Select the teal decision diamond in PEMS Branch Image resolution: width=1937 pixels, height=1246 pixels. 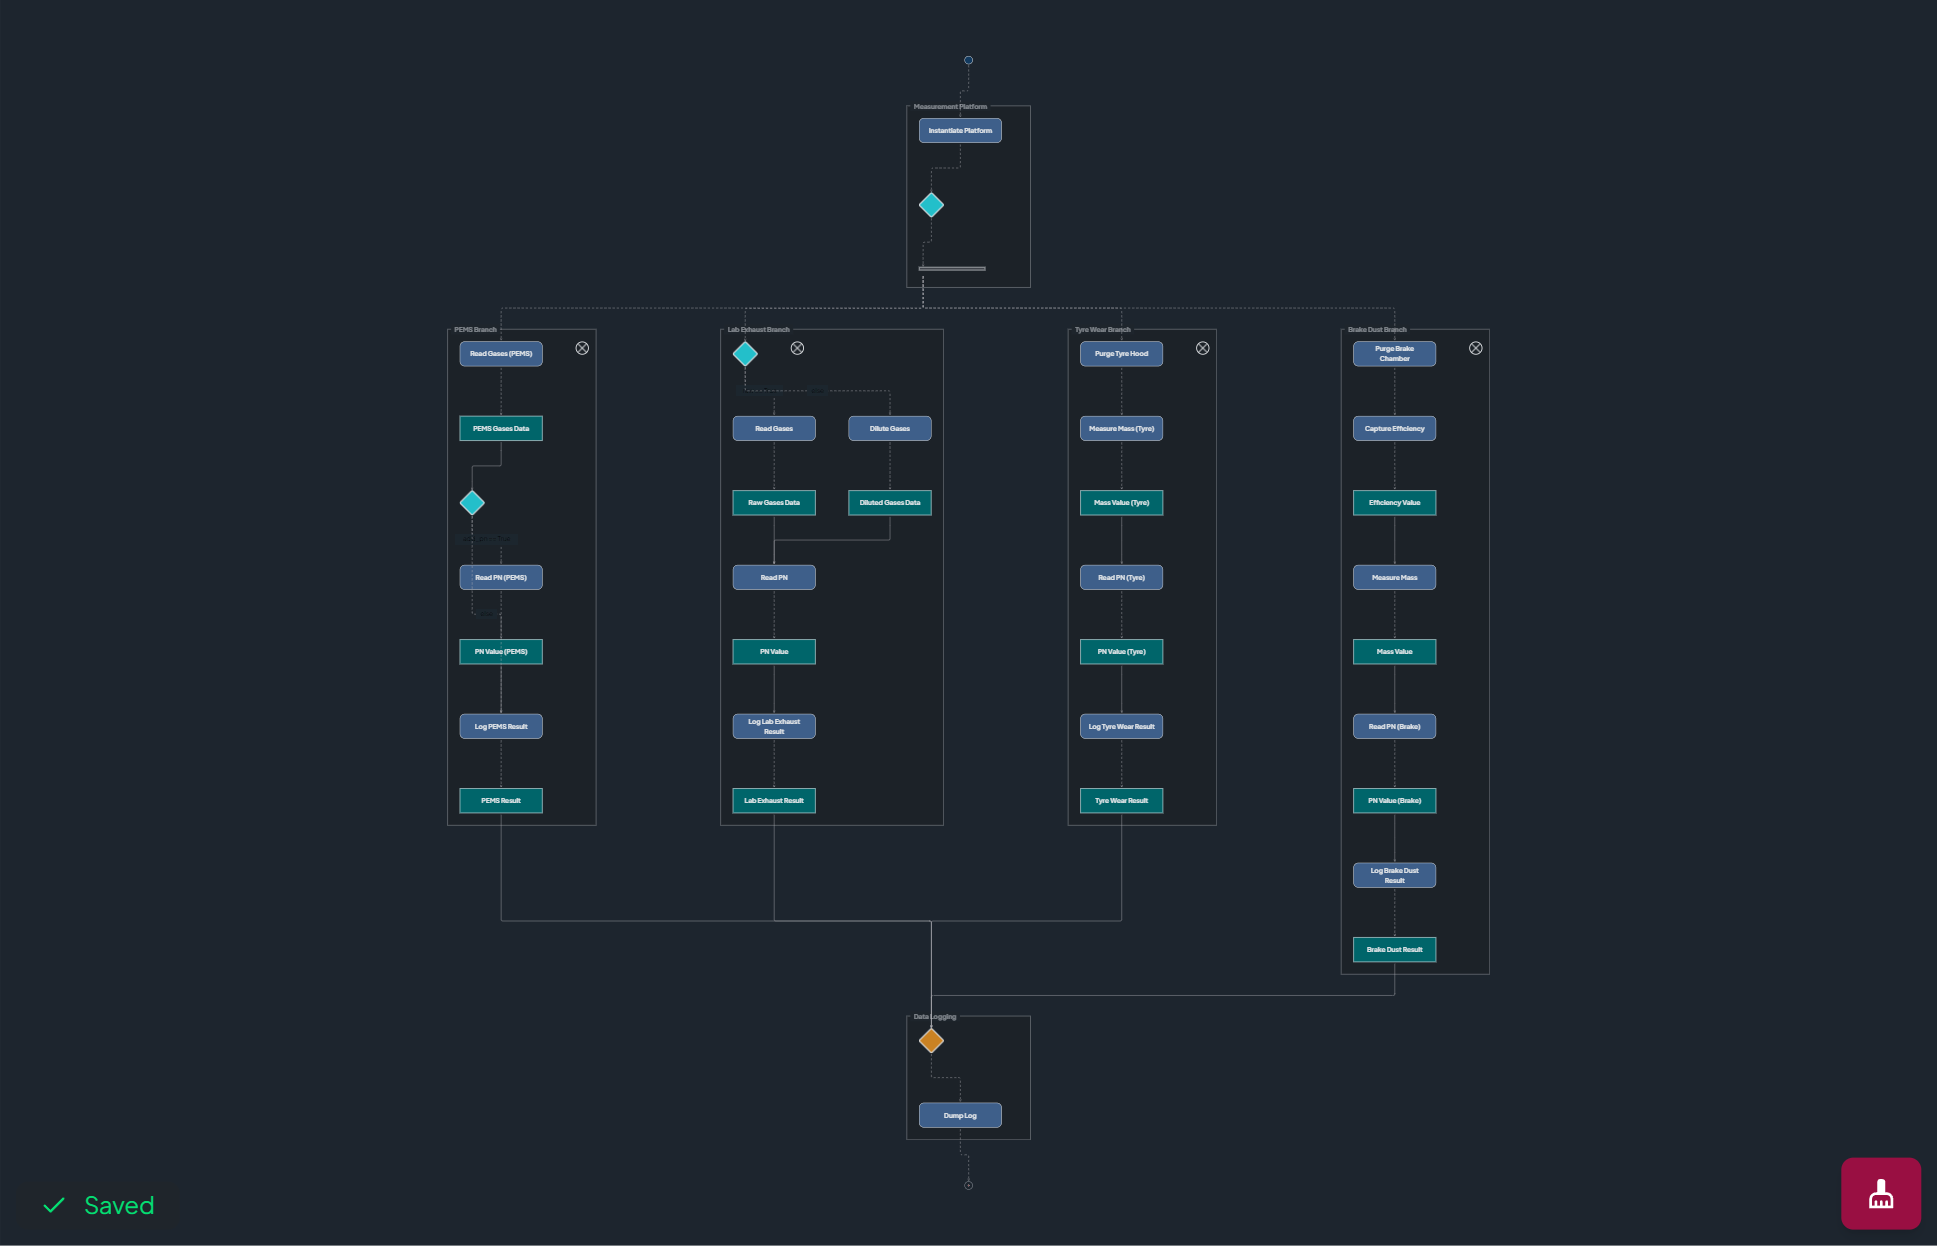pyautogui.click(x=472, y=503)
